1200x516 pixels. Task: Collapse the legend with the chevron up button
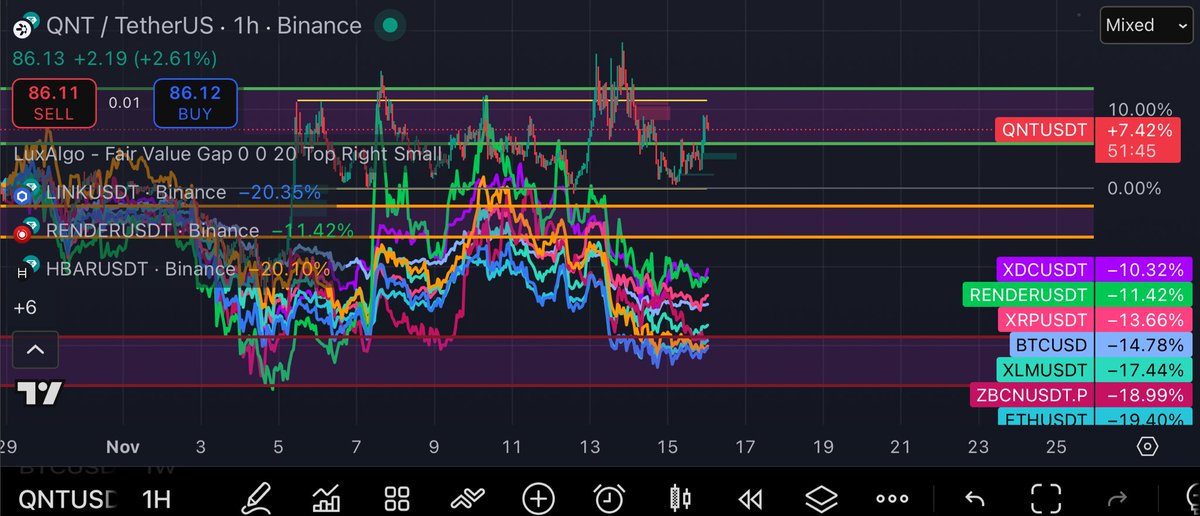pyautogui.click(x=35, y=349)
